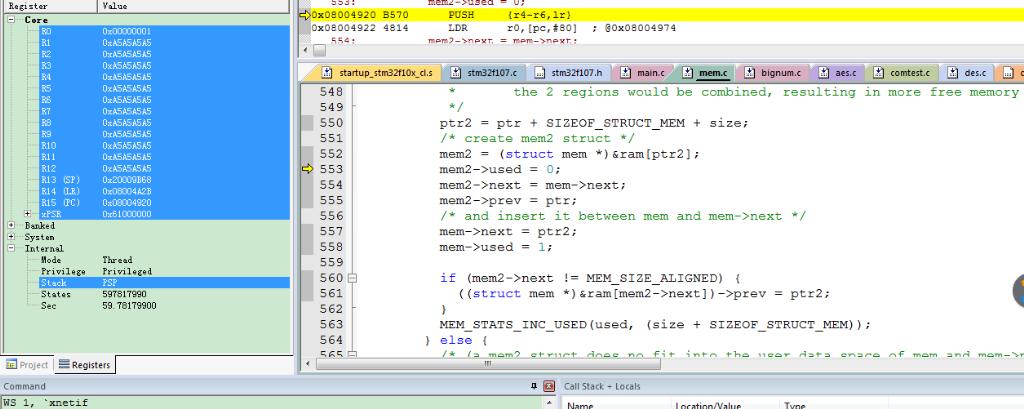The image size is (1024, 409).
Task: Click the file icon on stm32f107.h tab
Action: (x=539, y=73)
